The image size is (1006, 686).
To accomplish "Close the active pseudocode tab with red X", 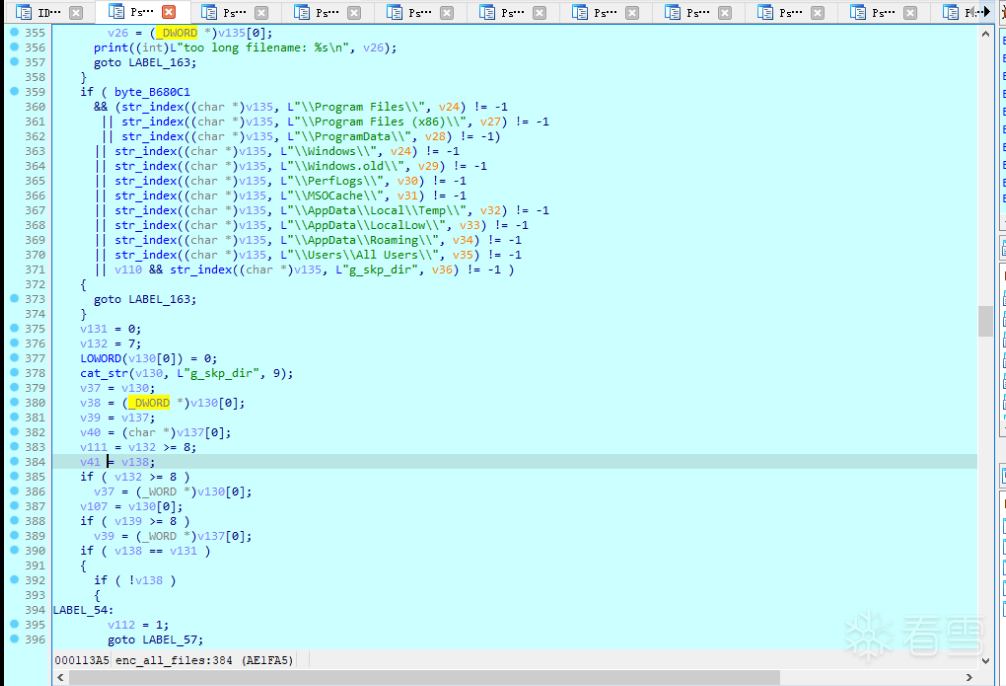I will (169, 12).
